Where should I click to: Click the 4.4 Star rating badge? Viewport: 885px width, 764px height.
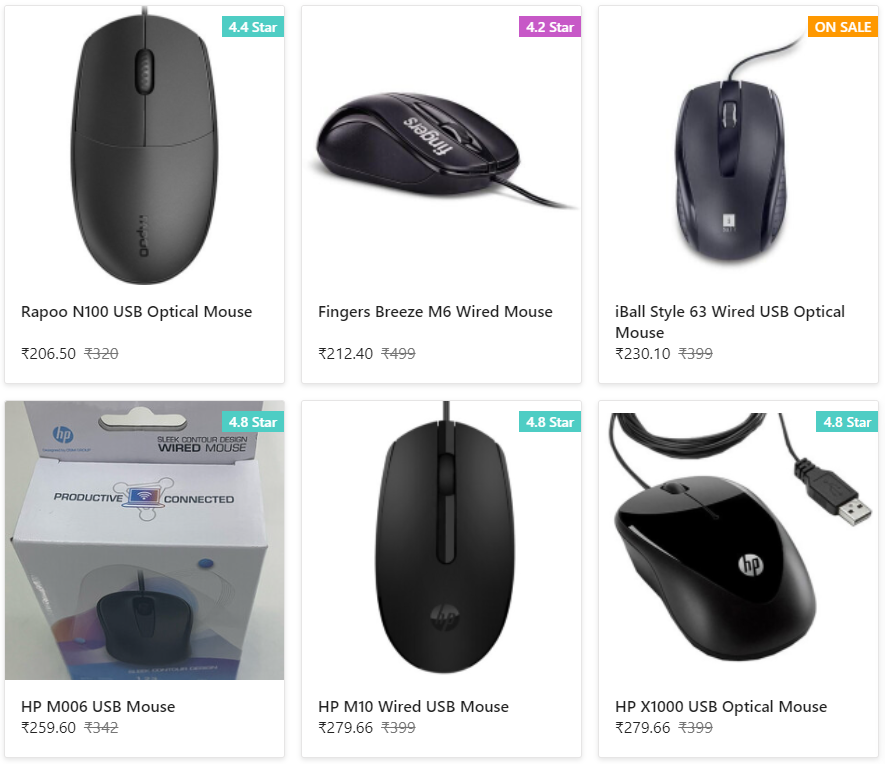tap(252, 27)
